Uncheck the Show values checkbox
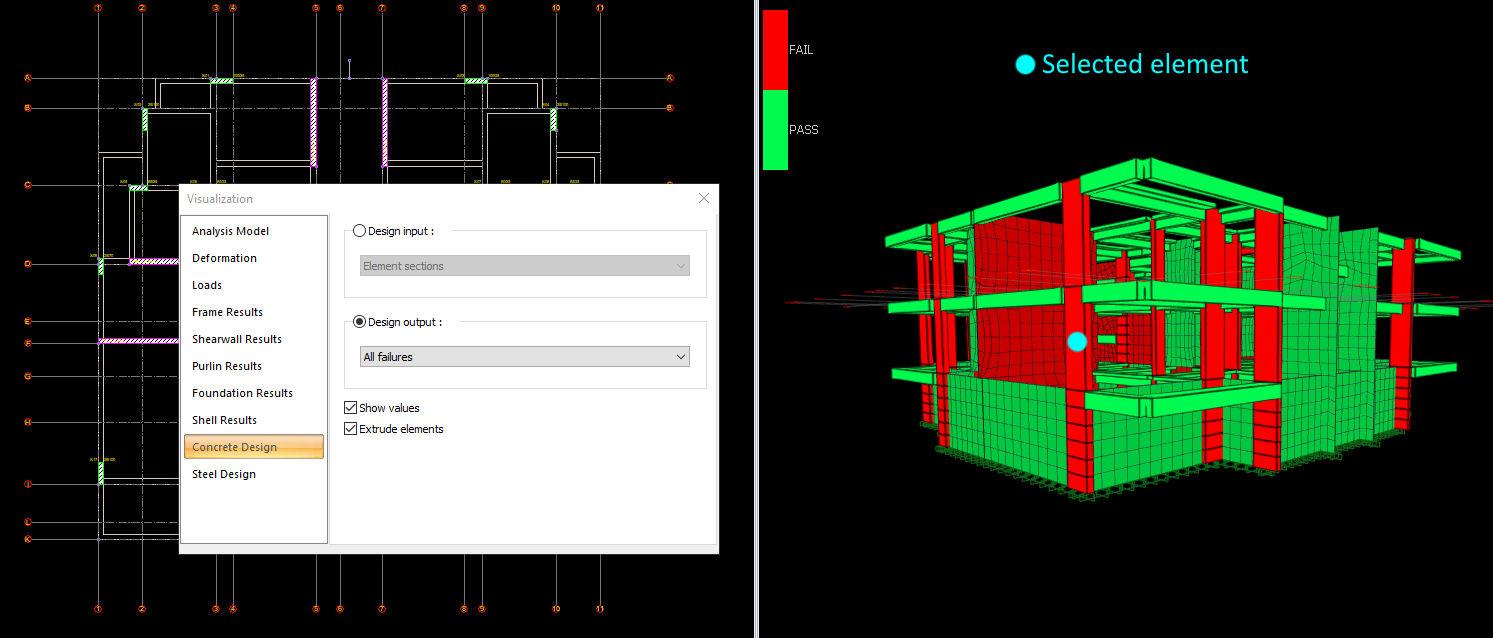 pos(350,408)
